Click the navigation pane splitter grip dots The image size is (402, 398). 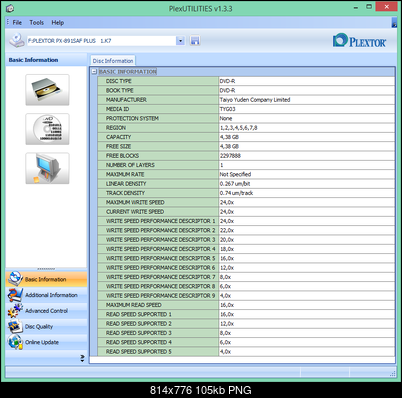(46, 269)
